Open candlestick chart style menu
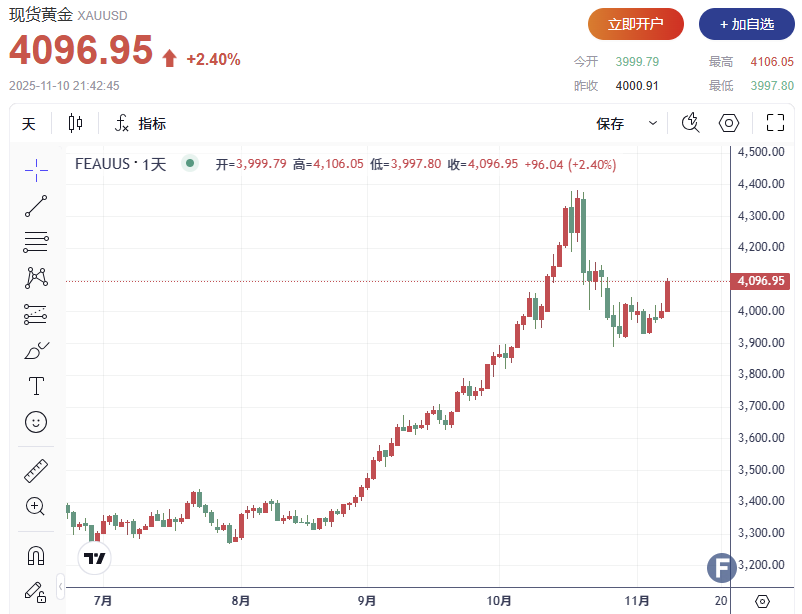This screenshot has height=614, width=802. pos(76,124)
